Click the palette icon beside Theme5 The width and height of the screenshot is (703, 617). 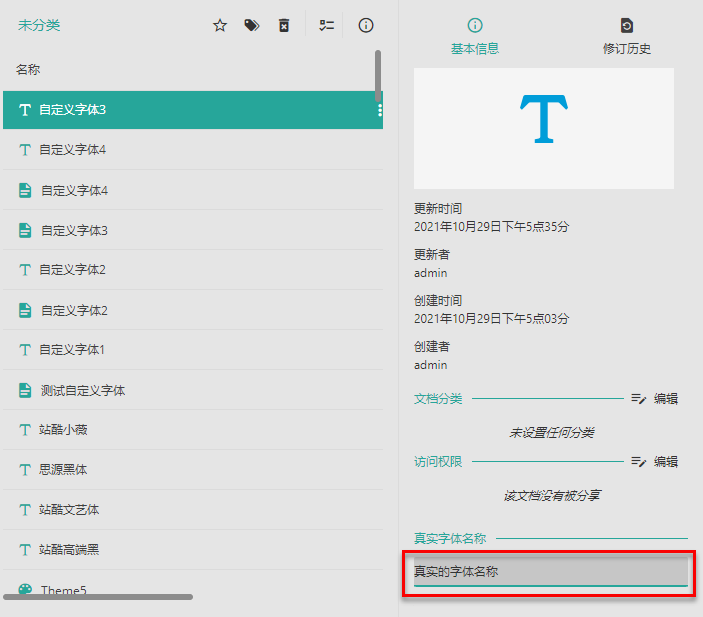25,590
